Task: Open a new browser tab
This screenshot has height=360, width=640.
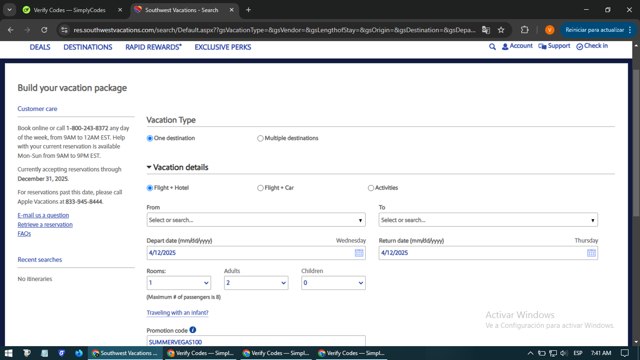Action: (248, 10)
